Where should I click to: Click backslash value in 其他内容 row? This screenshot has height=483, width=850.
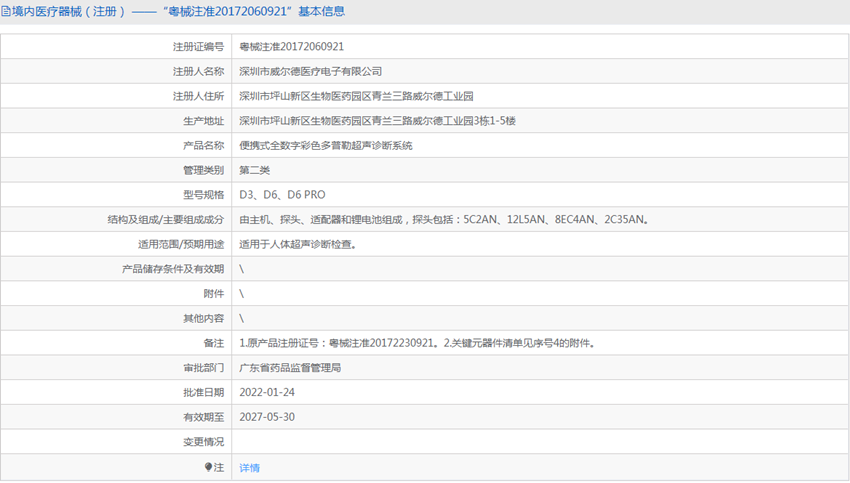click(x=242, y=319)
